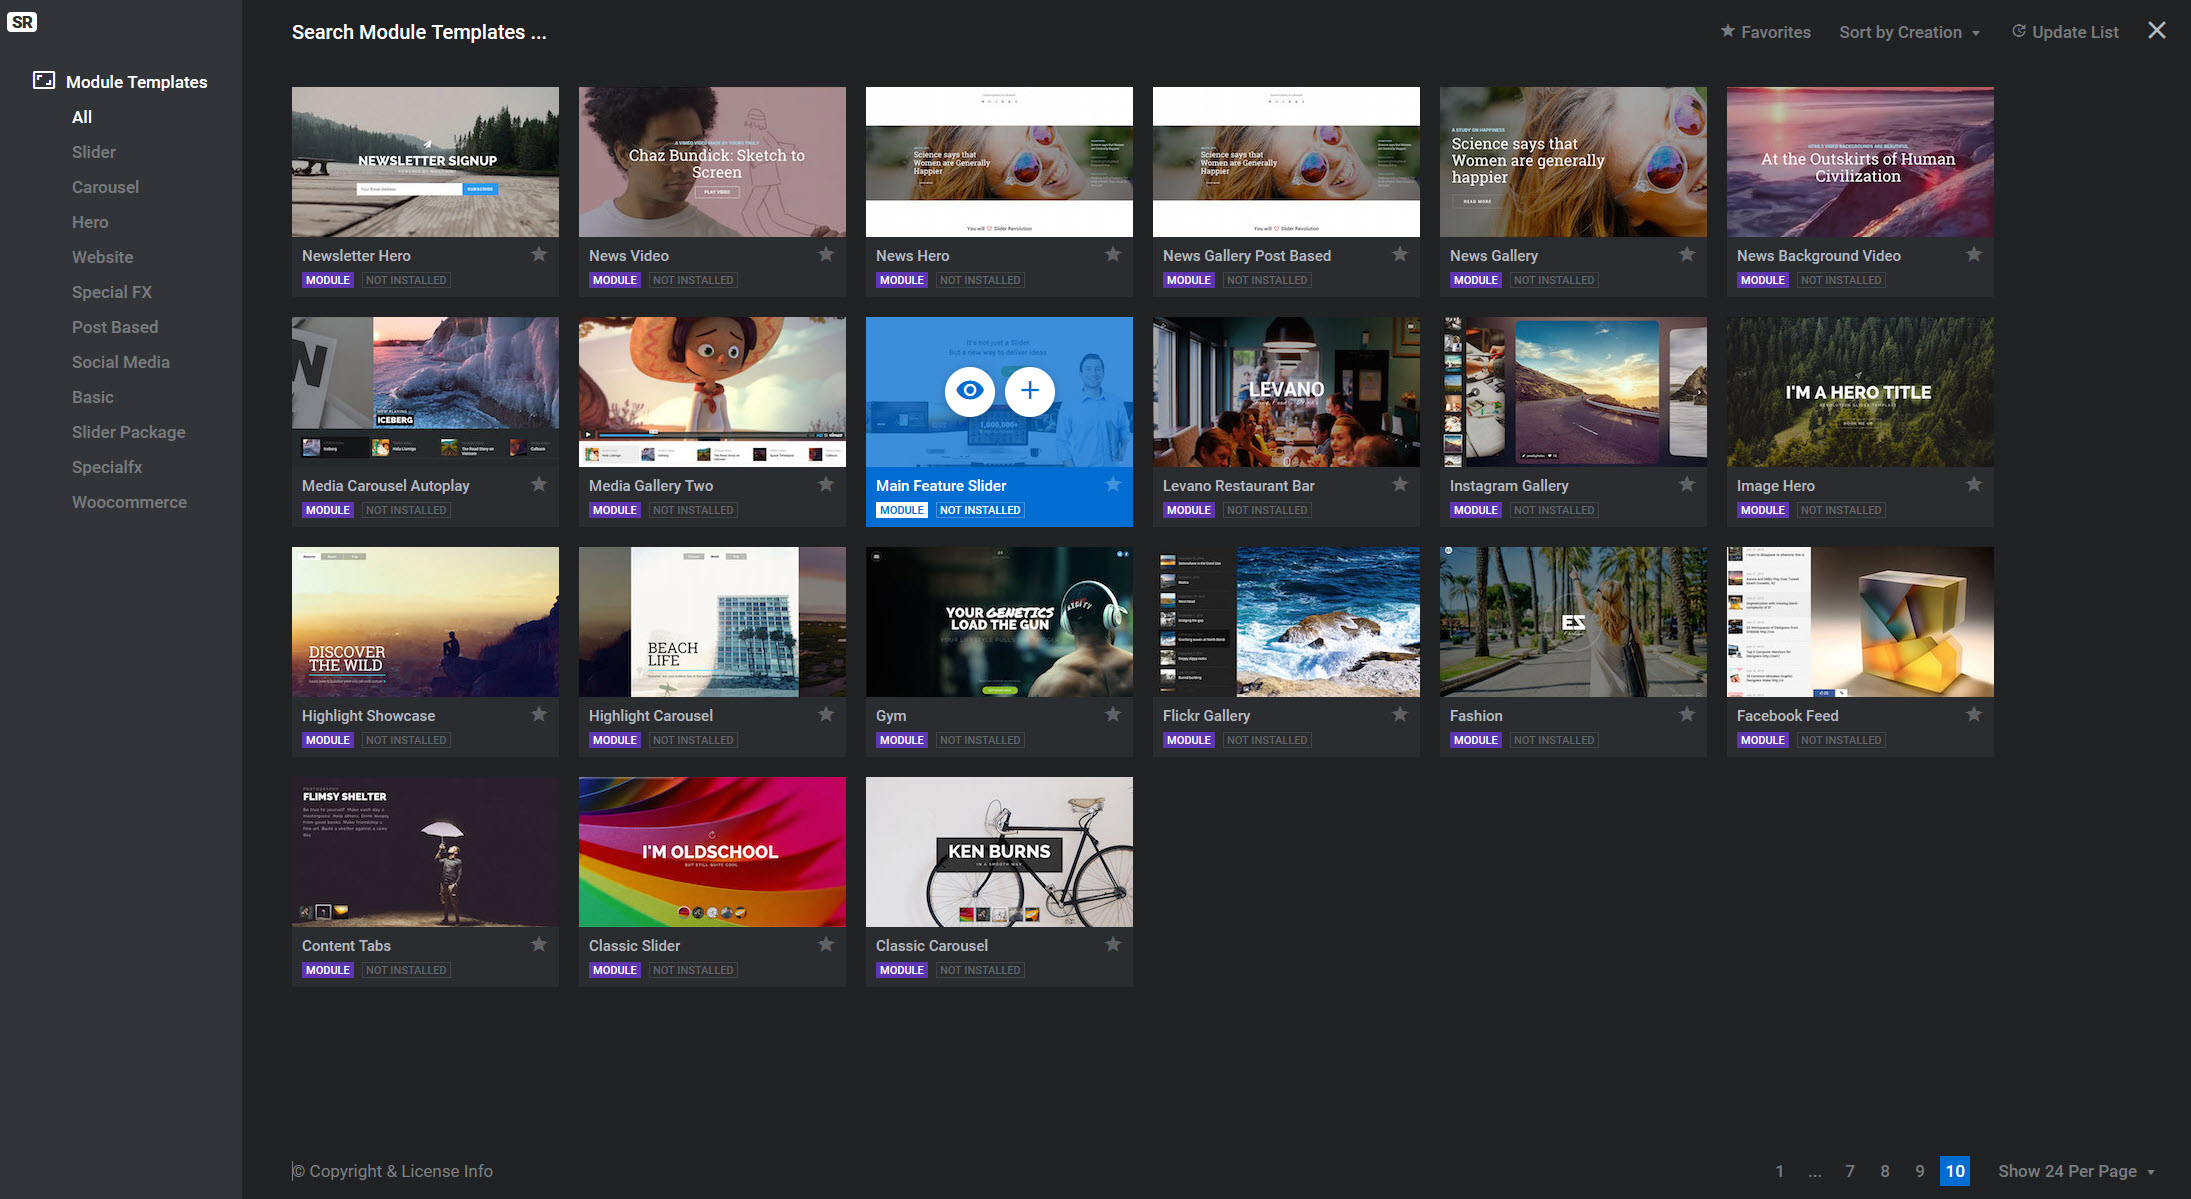Screen dimensions: 2191x1199
Task: Click the plus install icon on Main Feature Slider
Action: [x=1029, y=391]
